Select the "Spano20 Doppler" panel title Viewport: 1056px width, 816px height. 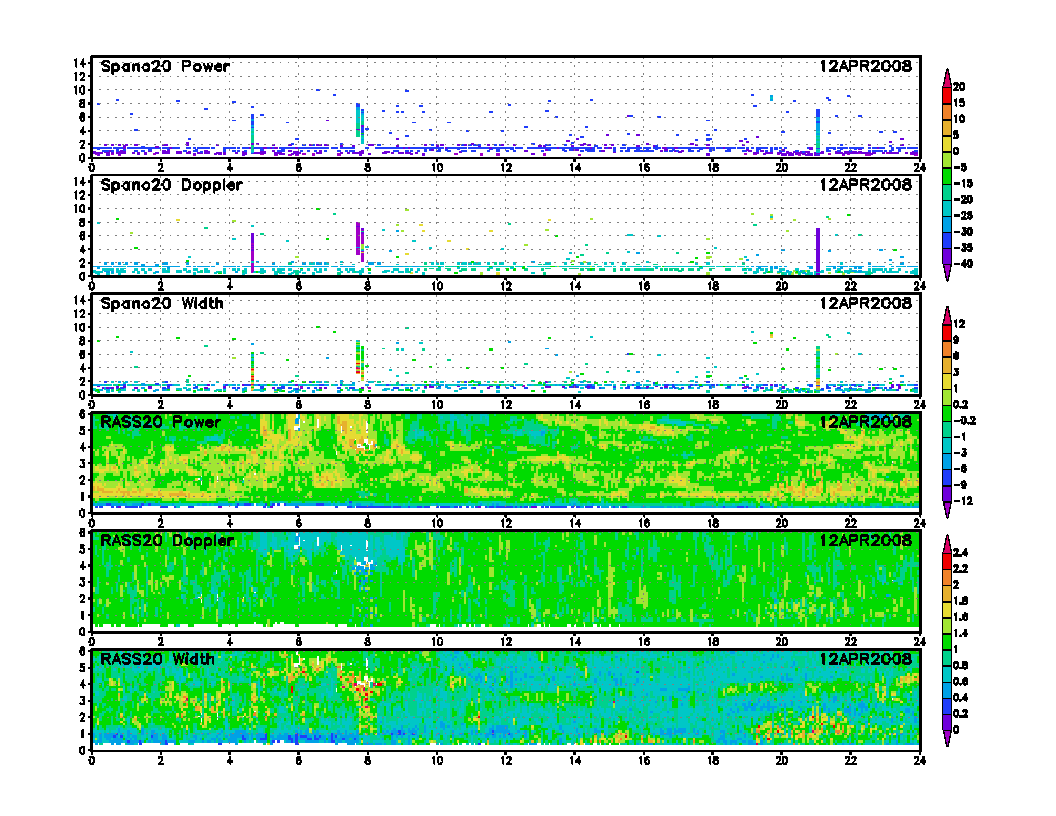(171, 185)
